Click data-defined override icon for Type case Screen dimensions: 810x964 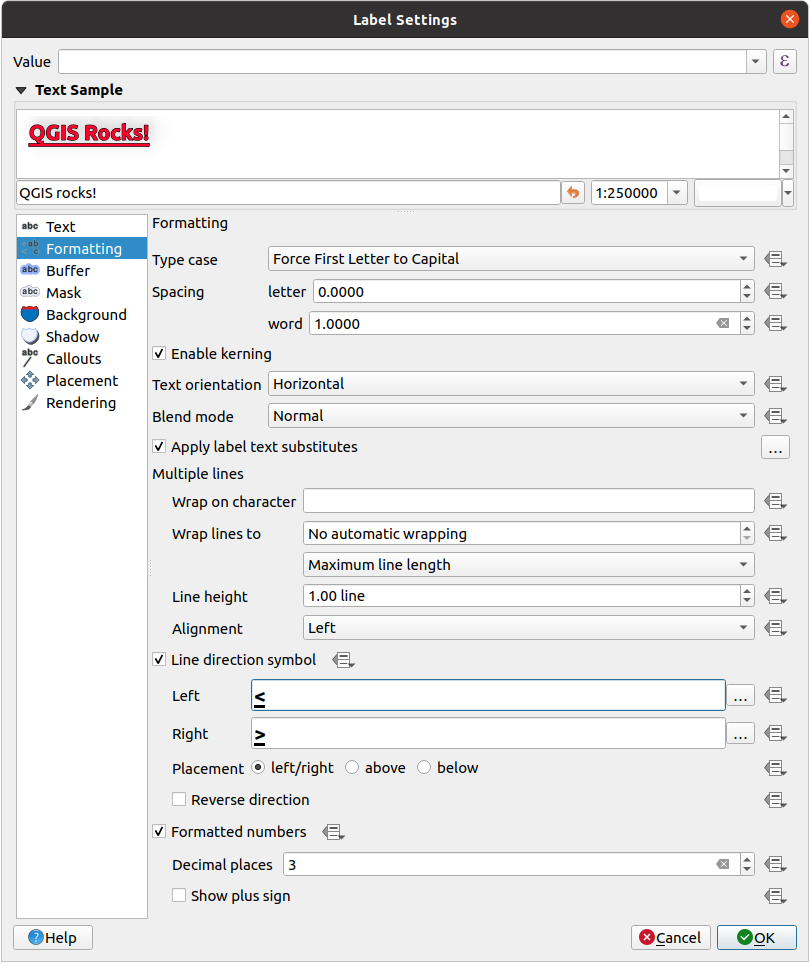pyautogui.click(x=774, y=259)
